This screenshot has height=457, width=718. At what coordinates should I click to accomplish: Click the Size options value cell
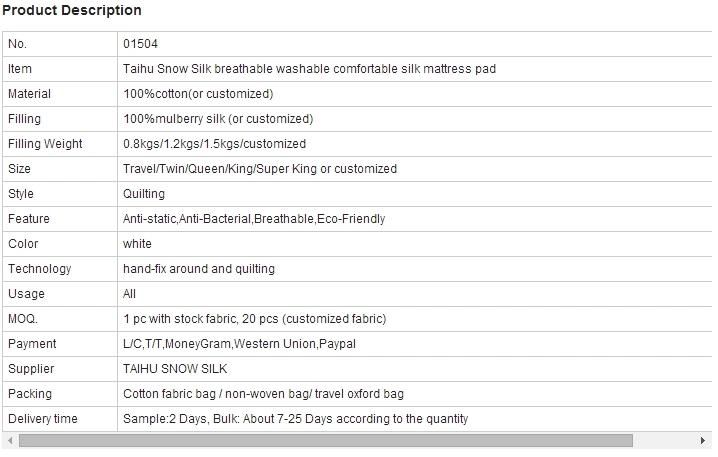coord(414,169)
